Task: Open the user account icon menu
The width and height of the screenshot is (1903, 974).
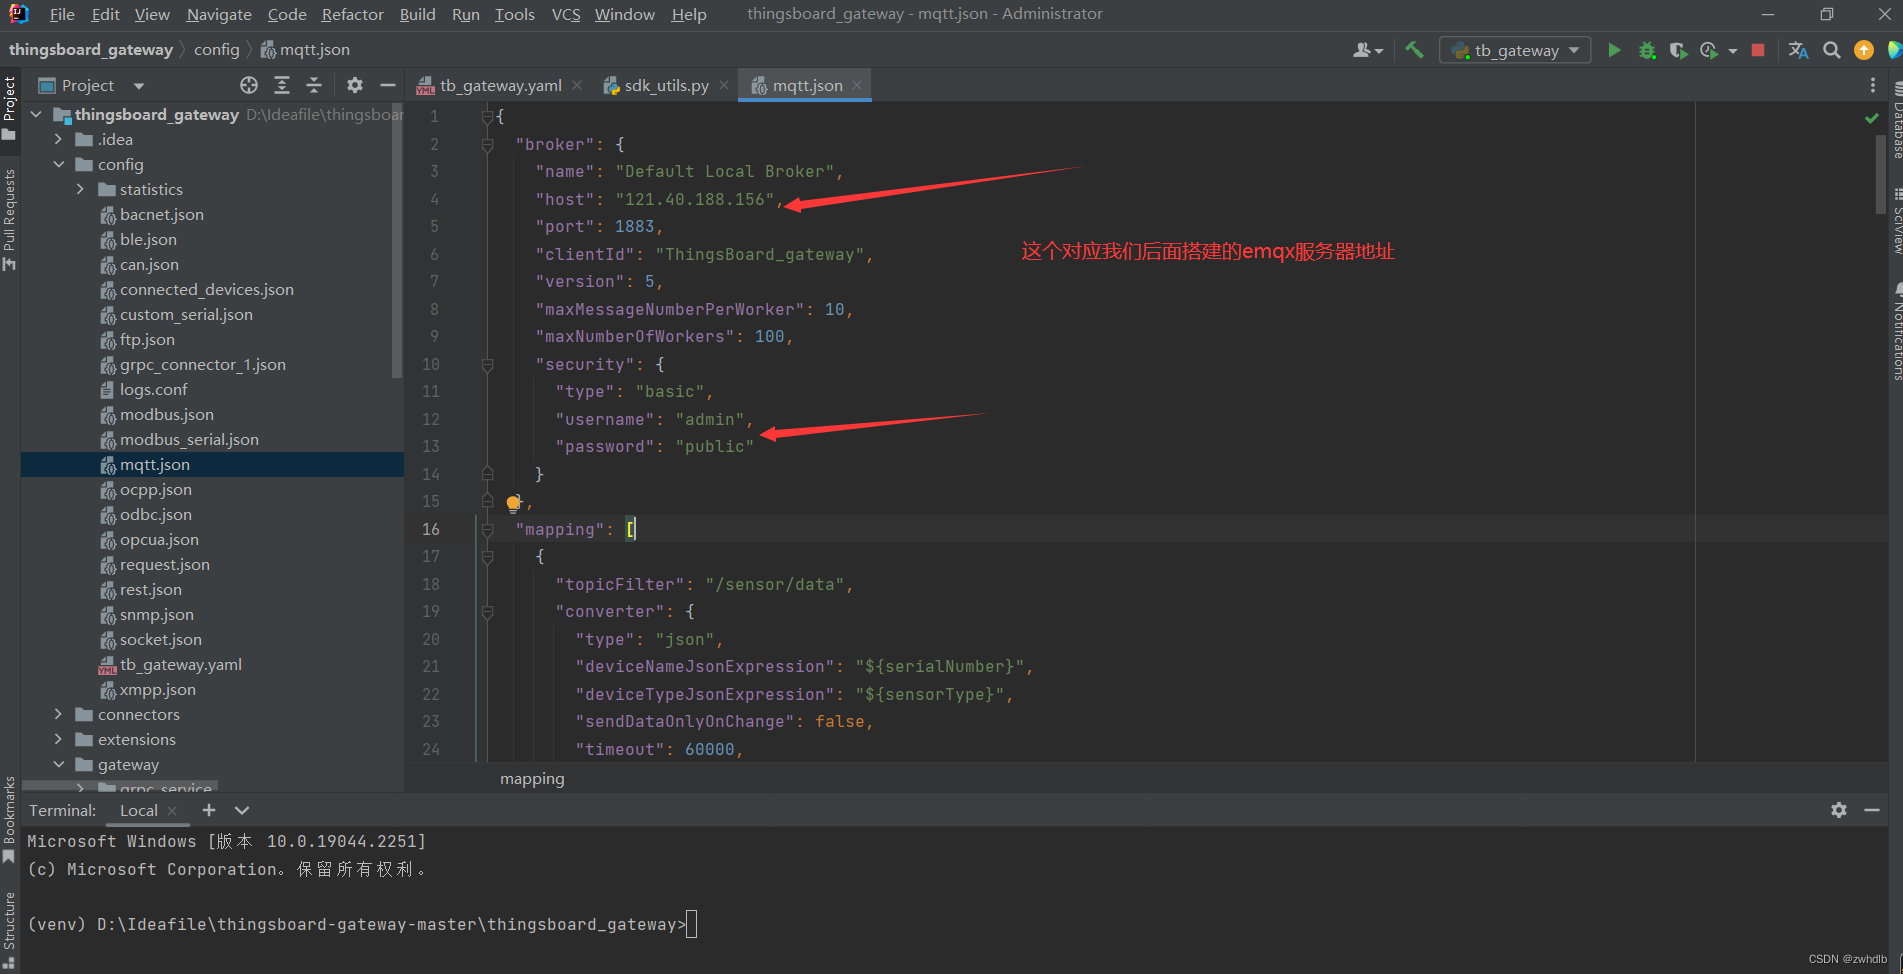Action: (1367, 50)
